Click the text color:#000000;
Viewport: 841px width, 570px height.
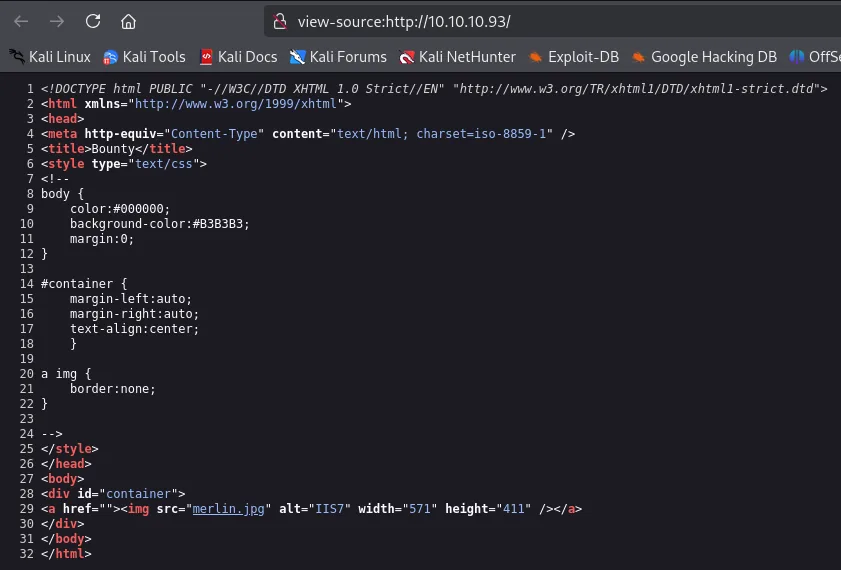pyautogui.click(x=120, y=209)
